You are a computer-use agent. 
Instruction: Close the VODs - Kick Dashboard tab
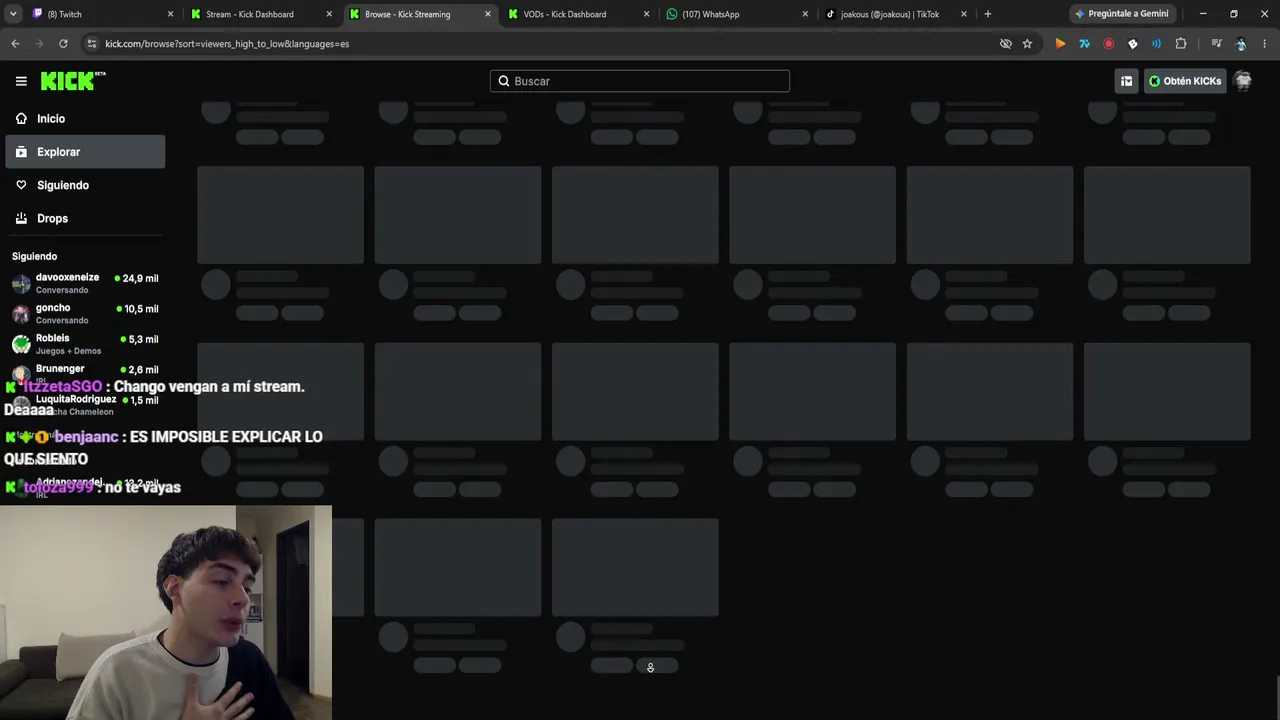pyautogui.click(x=646, y=14)
